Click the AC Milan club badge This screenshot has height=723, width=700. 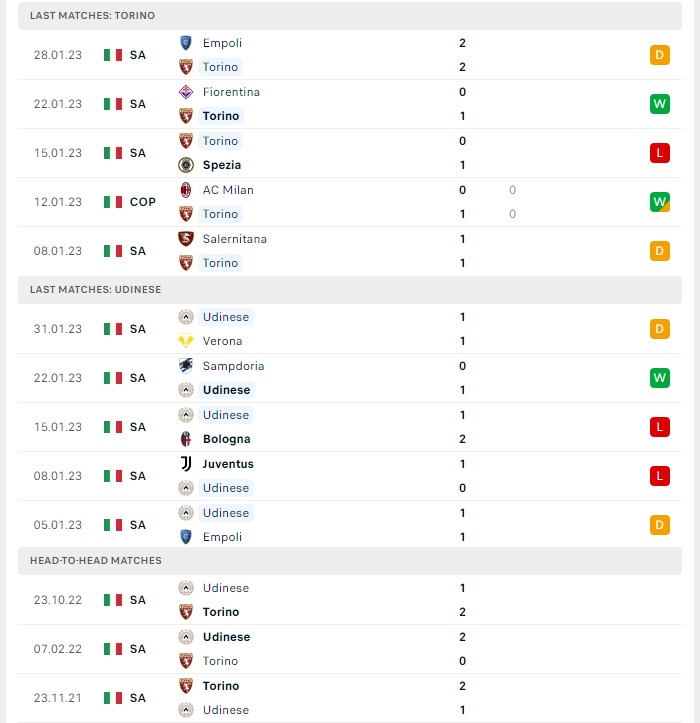tap(186, 190)
